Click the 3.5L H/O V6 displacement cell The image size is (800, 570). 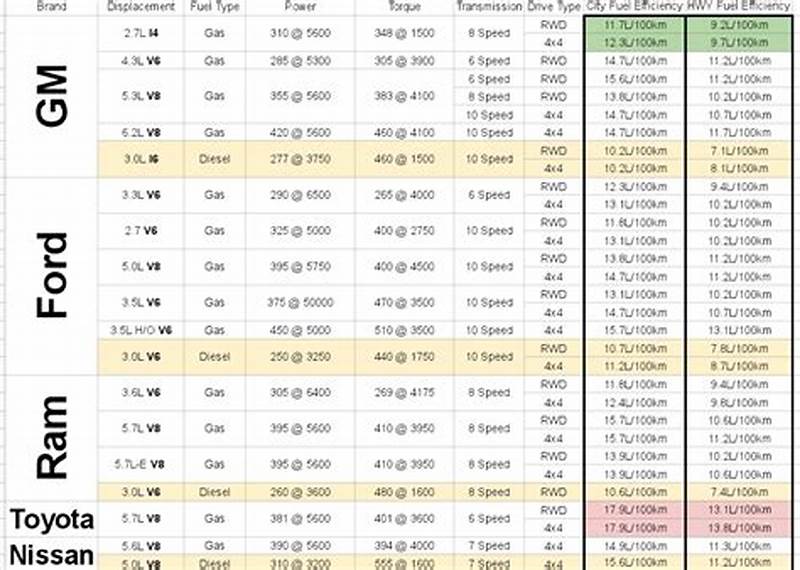coord(141,330)
